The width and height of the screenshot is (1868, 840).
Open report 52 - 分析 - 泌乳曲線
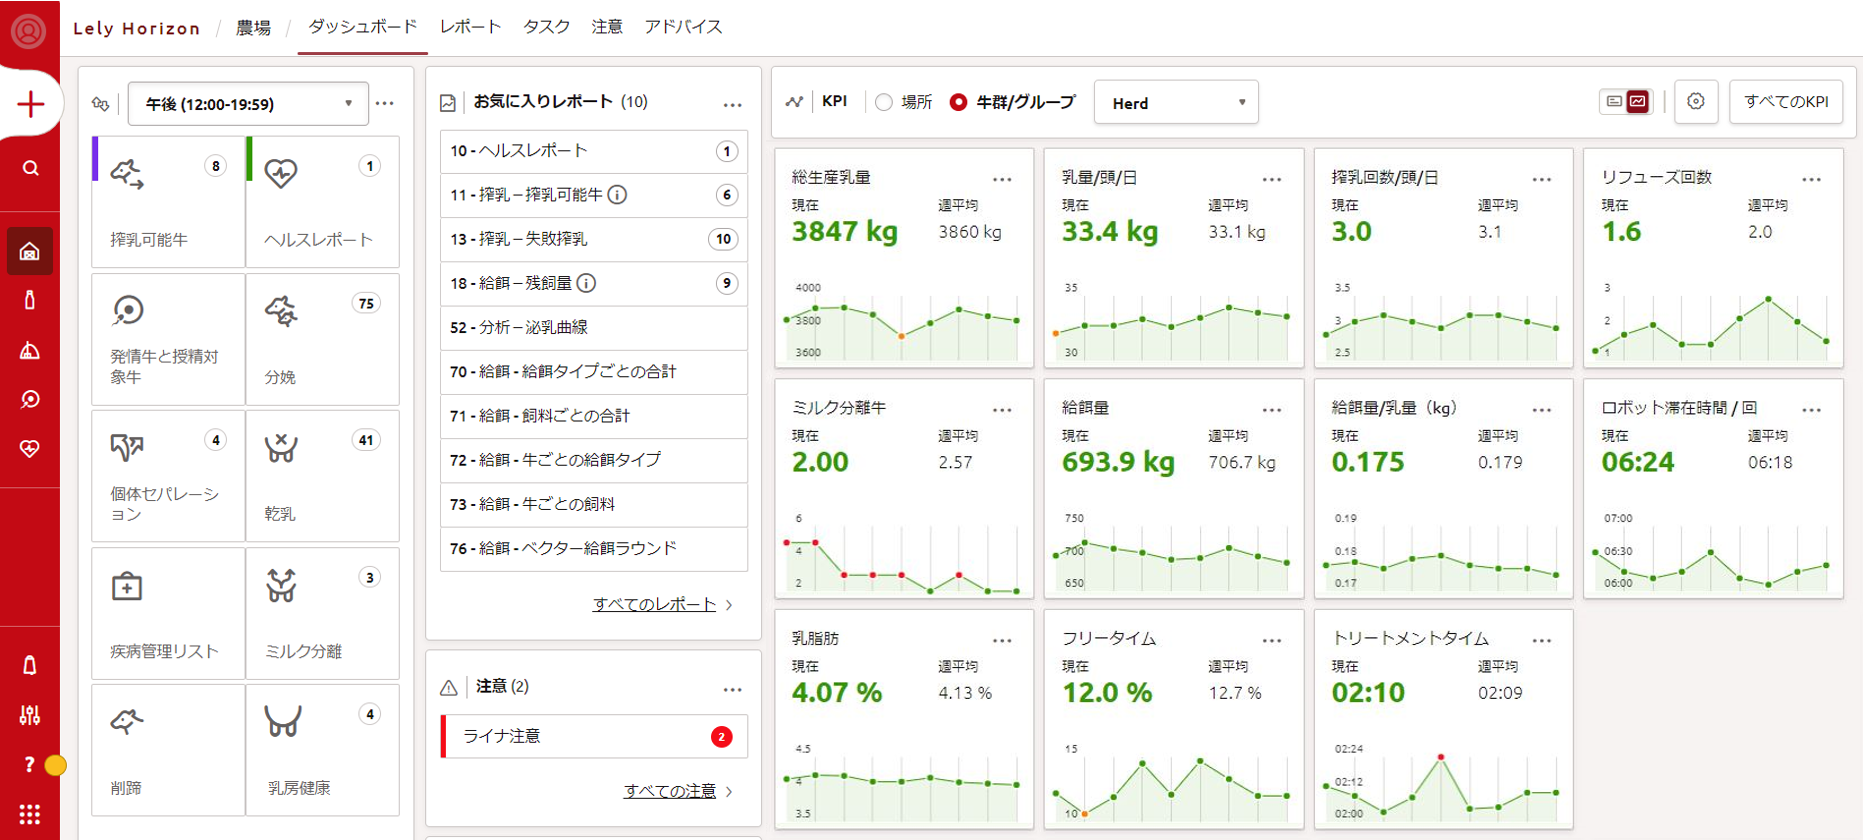(x=594, y=327)
